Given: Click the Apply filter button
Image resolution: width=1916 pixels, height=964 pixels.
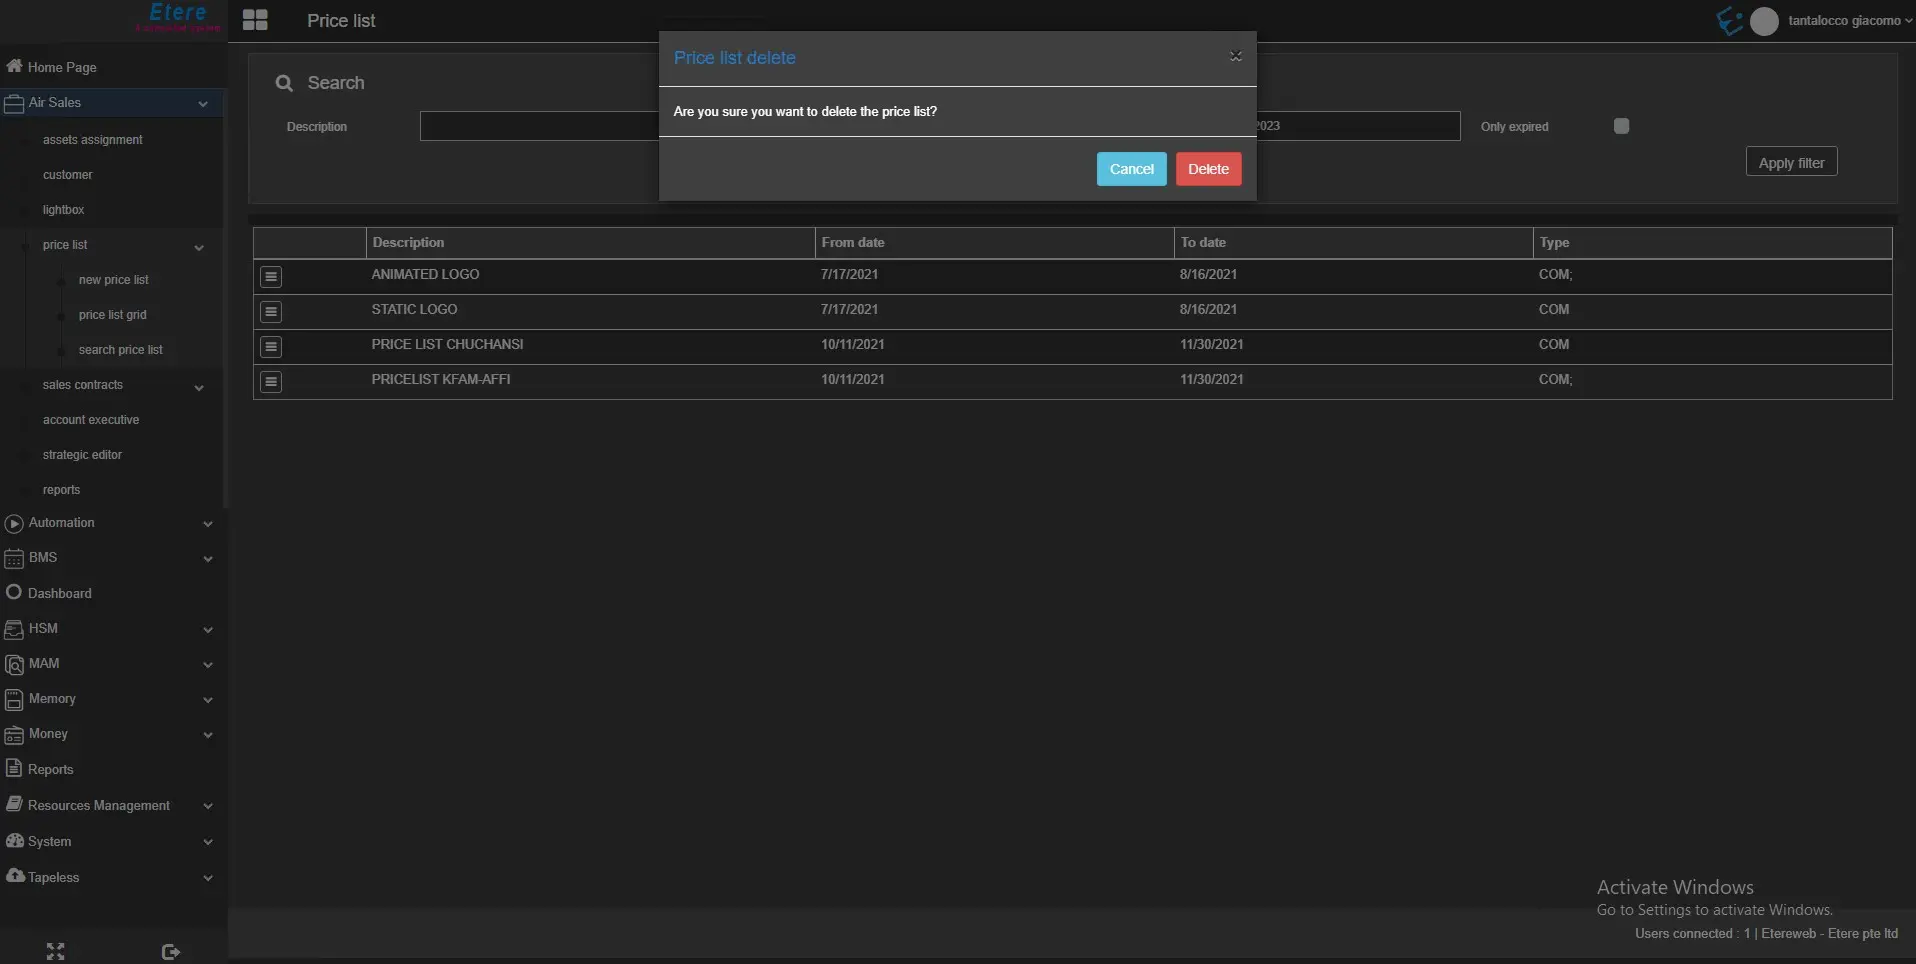Looking at the screenshot, I should 1791,163.
